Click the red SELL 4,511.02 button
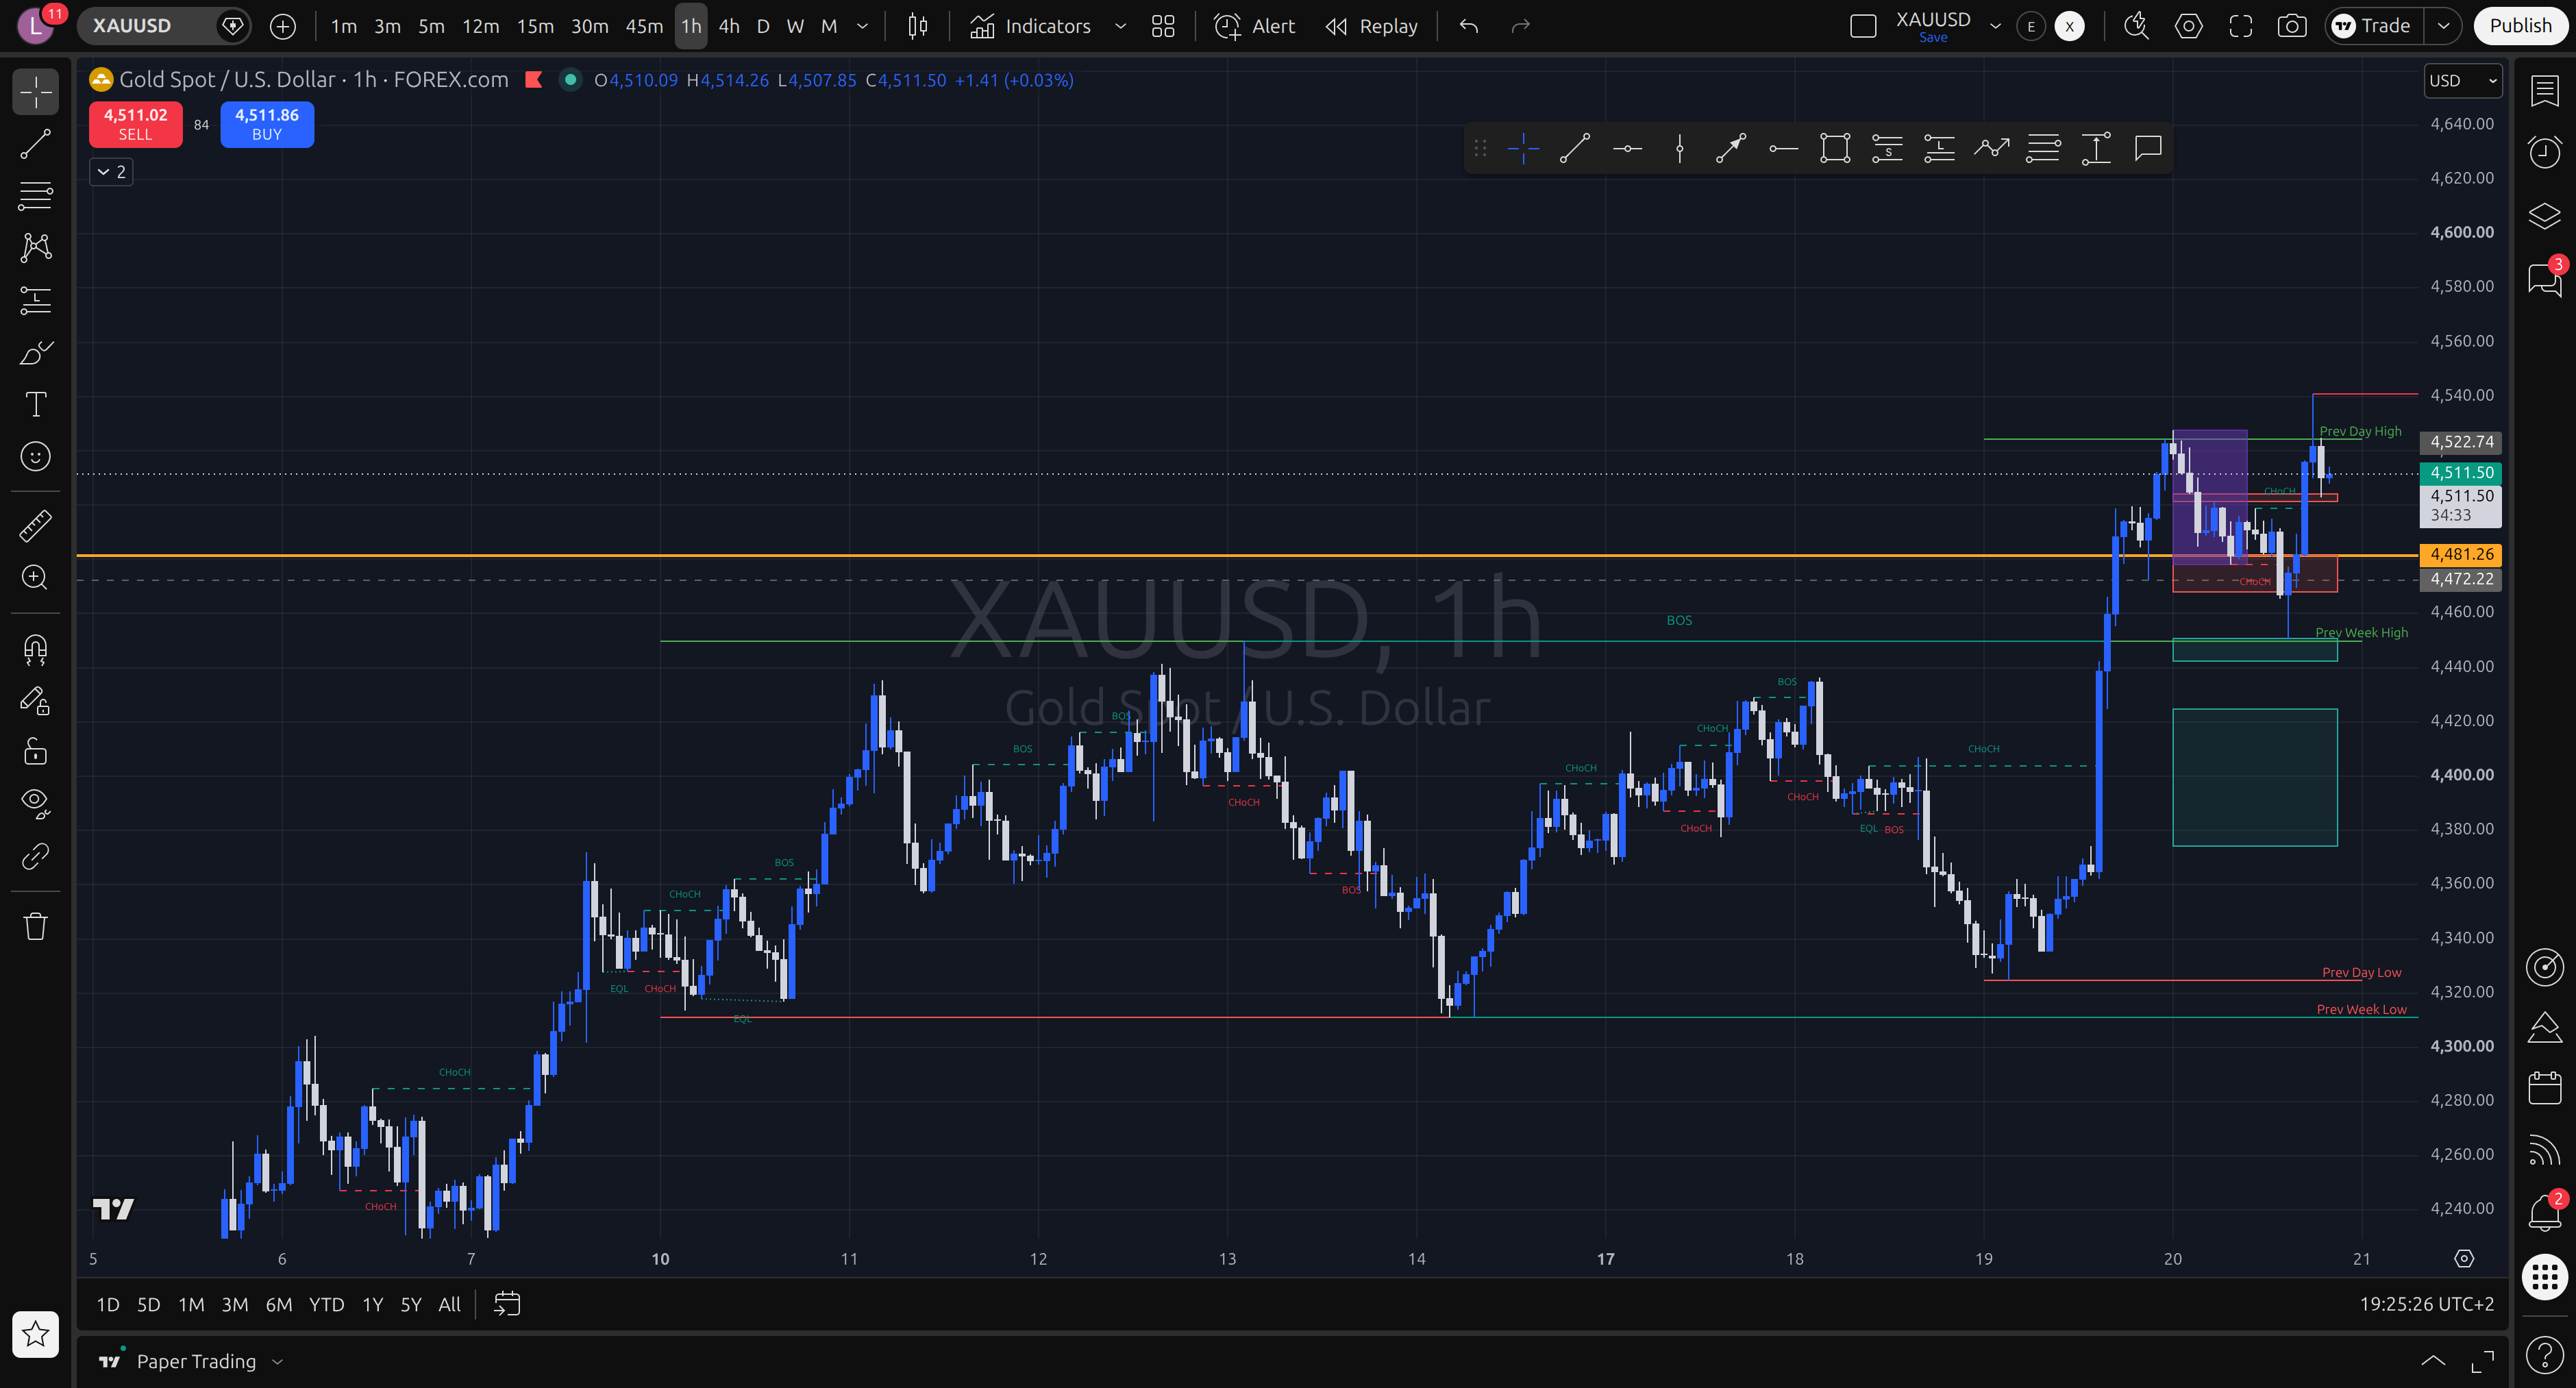This screenshot has height=1388, width=2576. pos(136,124)
